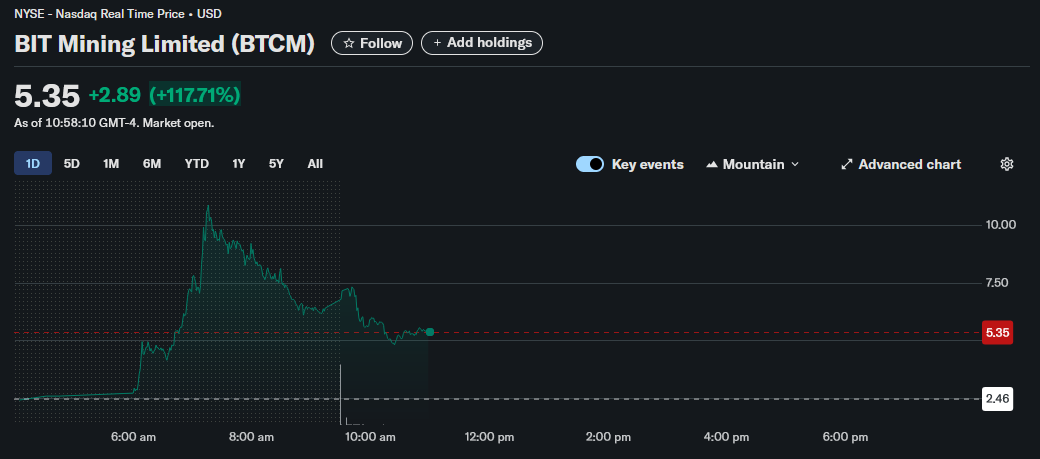Switch to the 5Y time range
The image size is (1040, 459).
coord(277,163)
